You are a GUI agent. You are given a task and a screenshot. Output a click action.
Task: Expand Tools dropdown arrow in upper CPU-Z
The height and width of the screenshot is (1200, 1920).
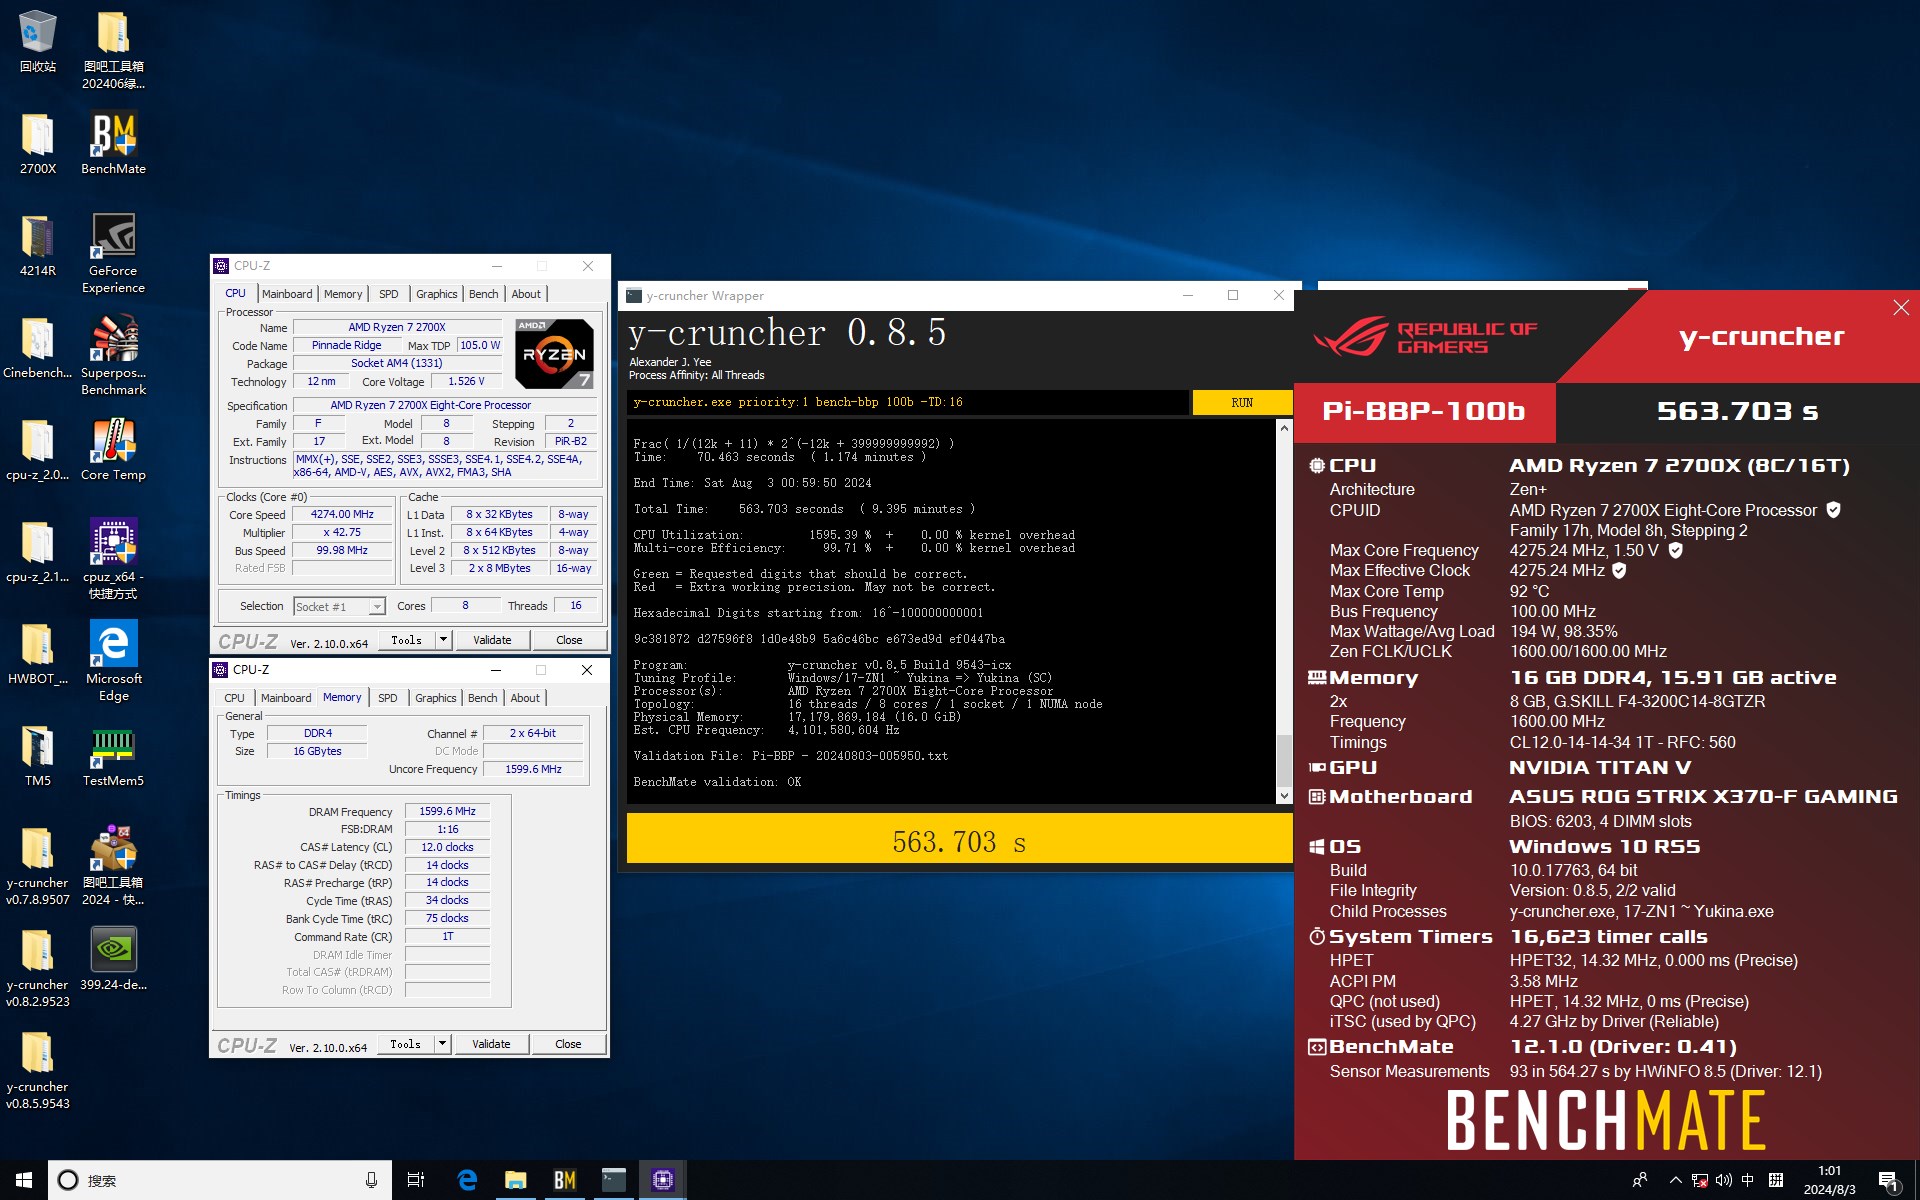click(443, 640)
